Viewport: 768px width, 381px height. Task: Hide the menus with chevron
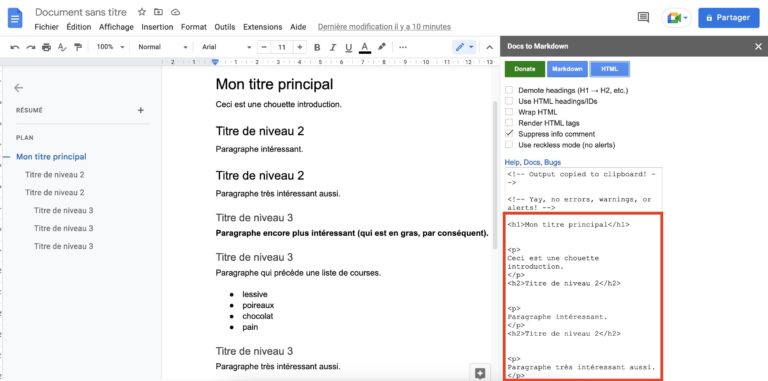click(489, 47)
